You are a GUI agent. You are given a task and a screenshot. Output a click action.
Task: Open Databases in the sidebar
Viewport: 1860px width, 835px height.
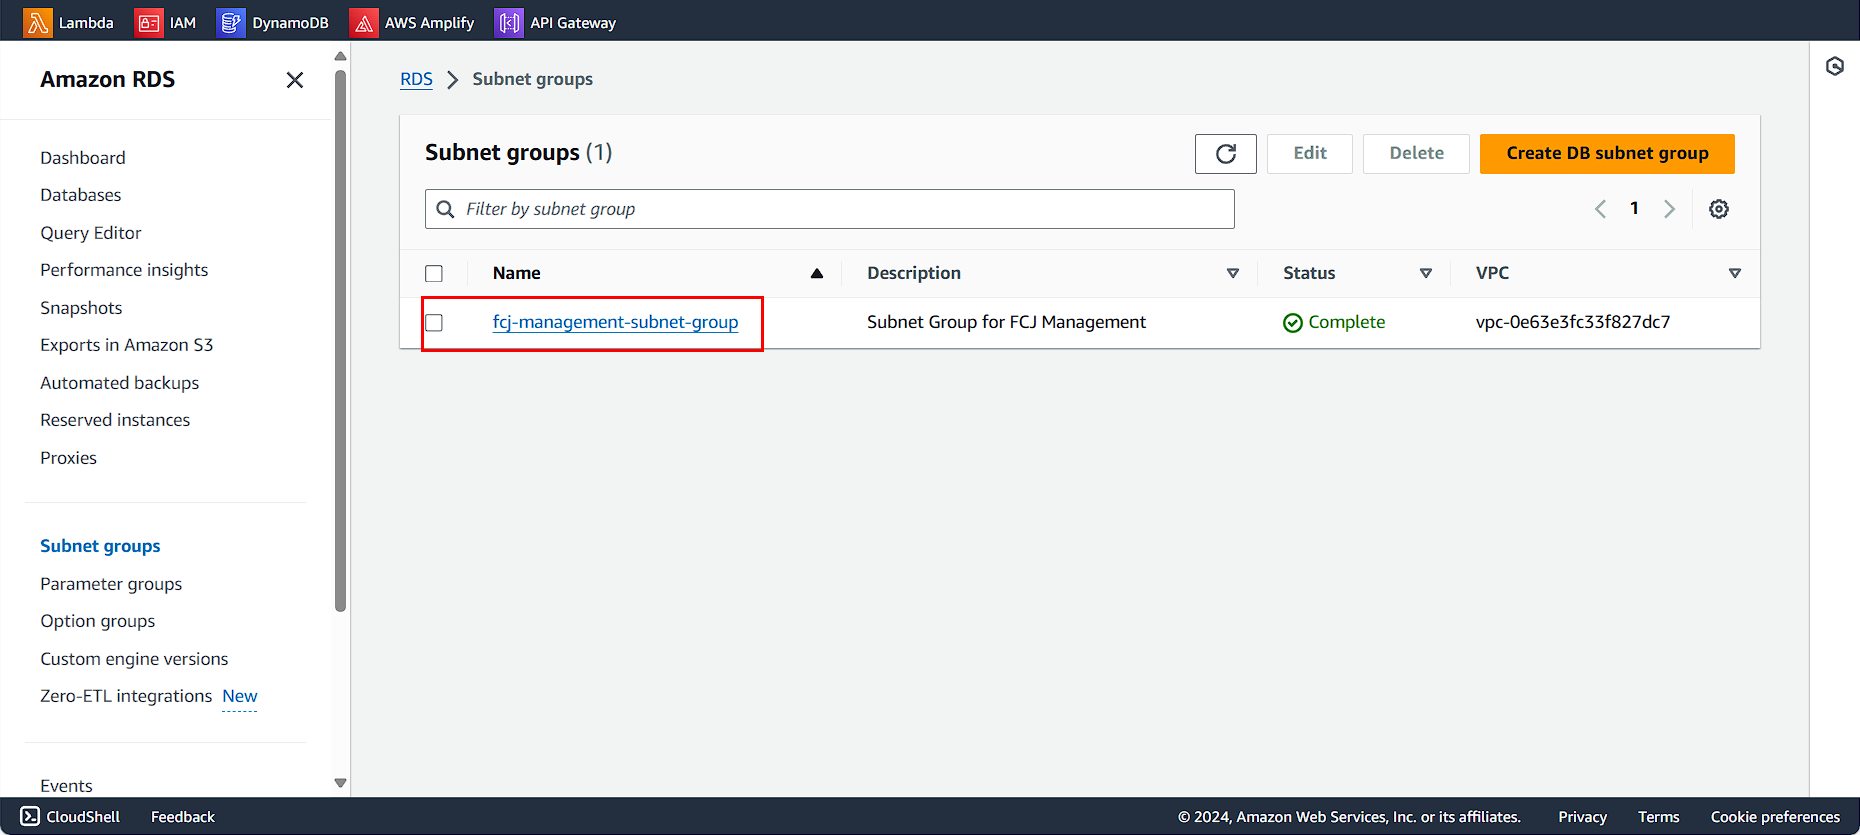(x=81, y=195)
